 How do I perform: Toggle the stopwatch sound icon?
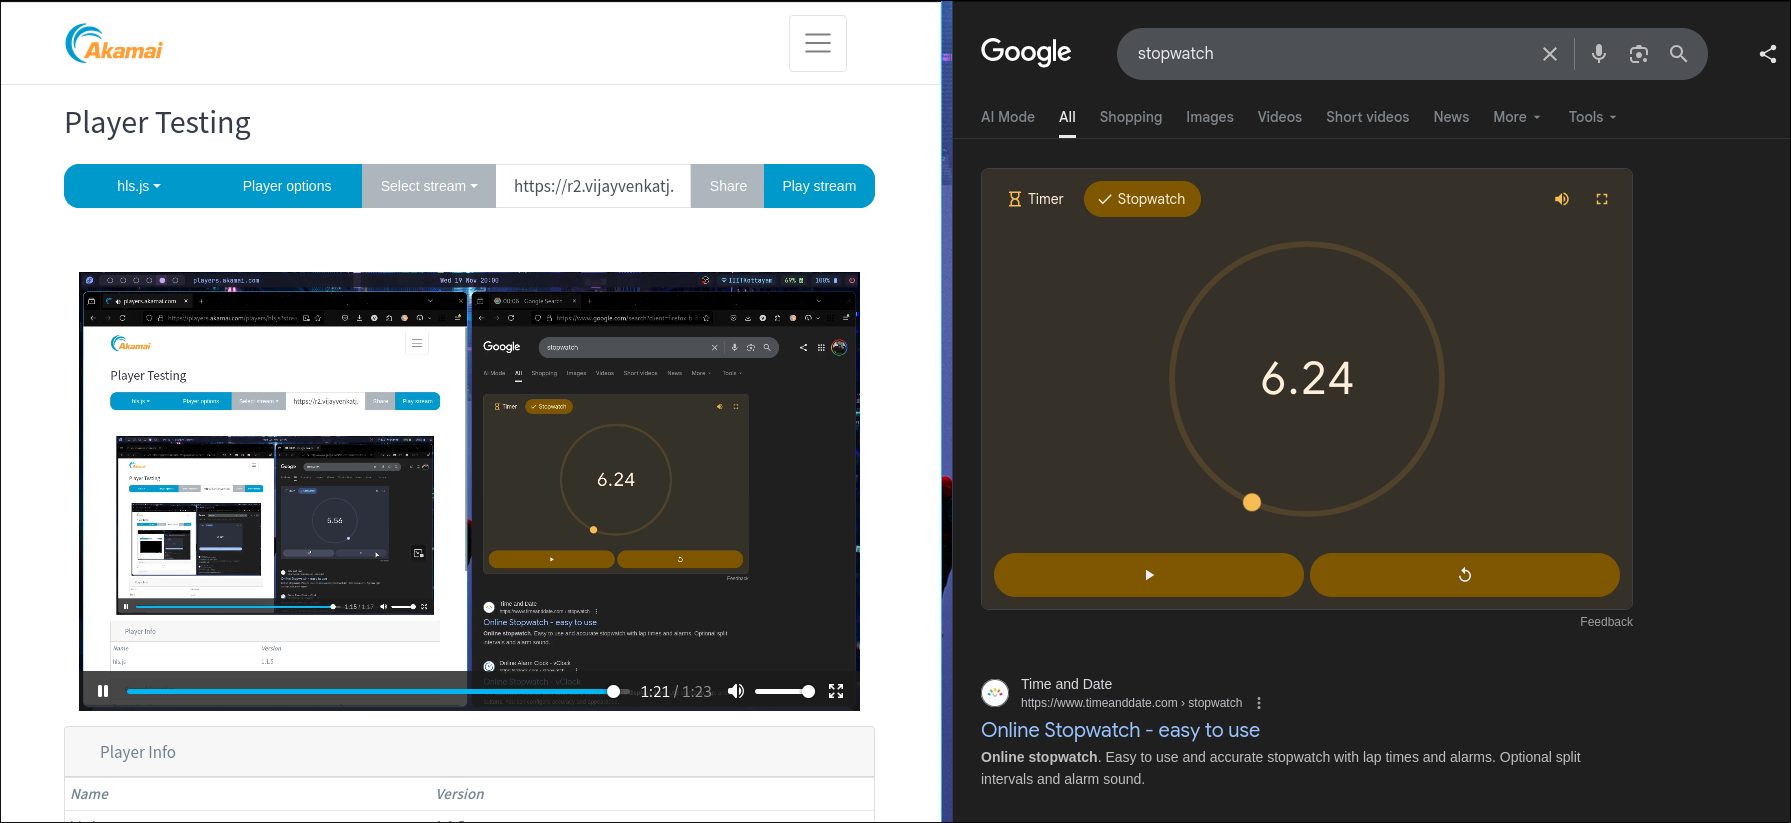click(1562, 199)
